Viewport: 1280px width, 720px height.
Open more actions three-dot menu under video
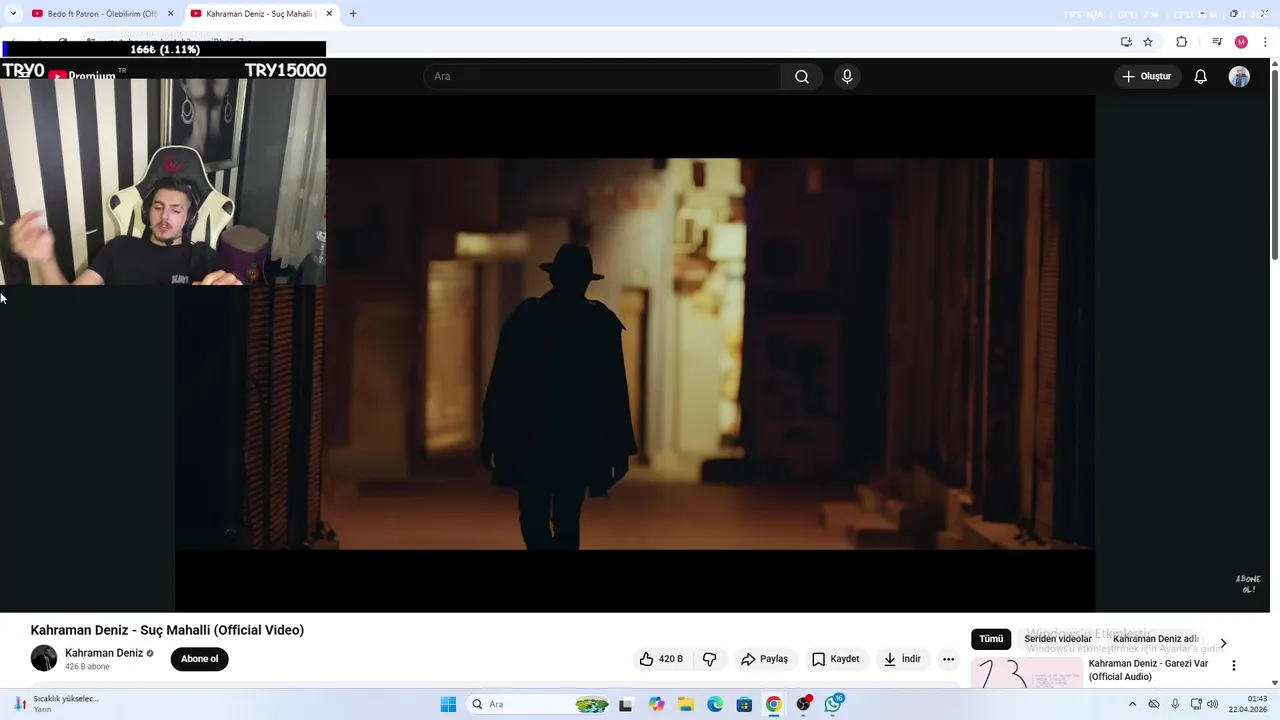click(948, 659)
